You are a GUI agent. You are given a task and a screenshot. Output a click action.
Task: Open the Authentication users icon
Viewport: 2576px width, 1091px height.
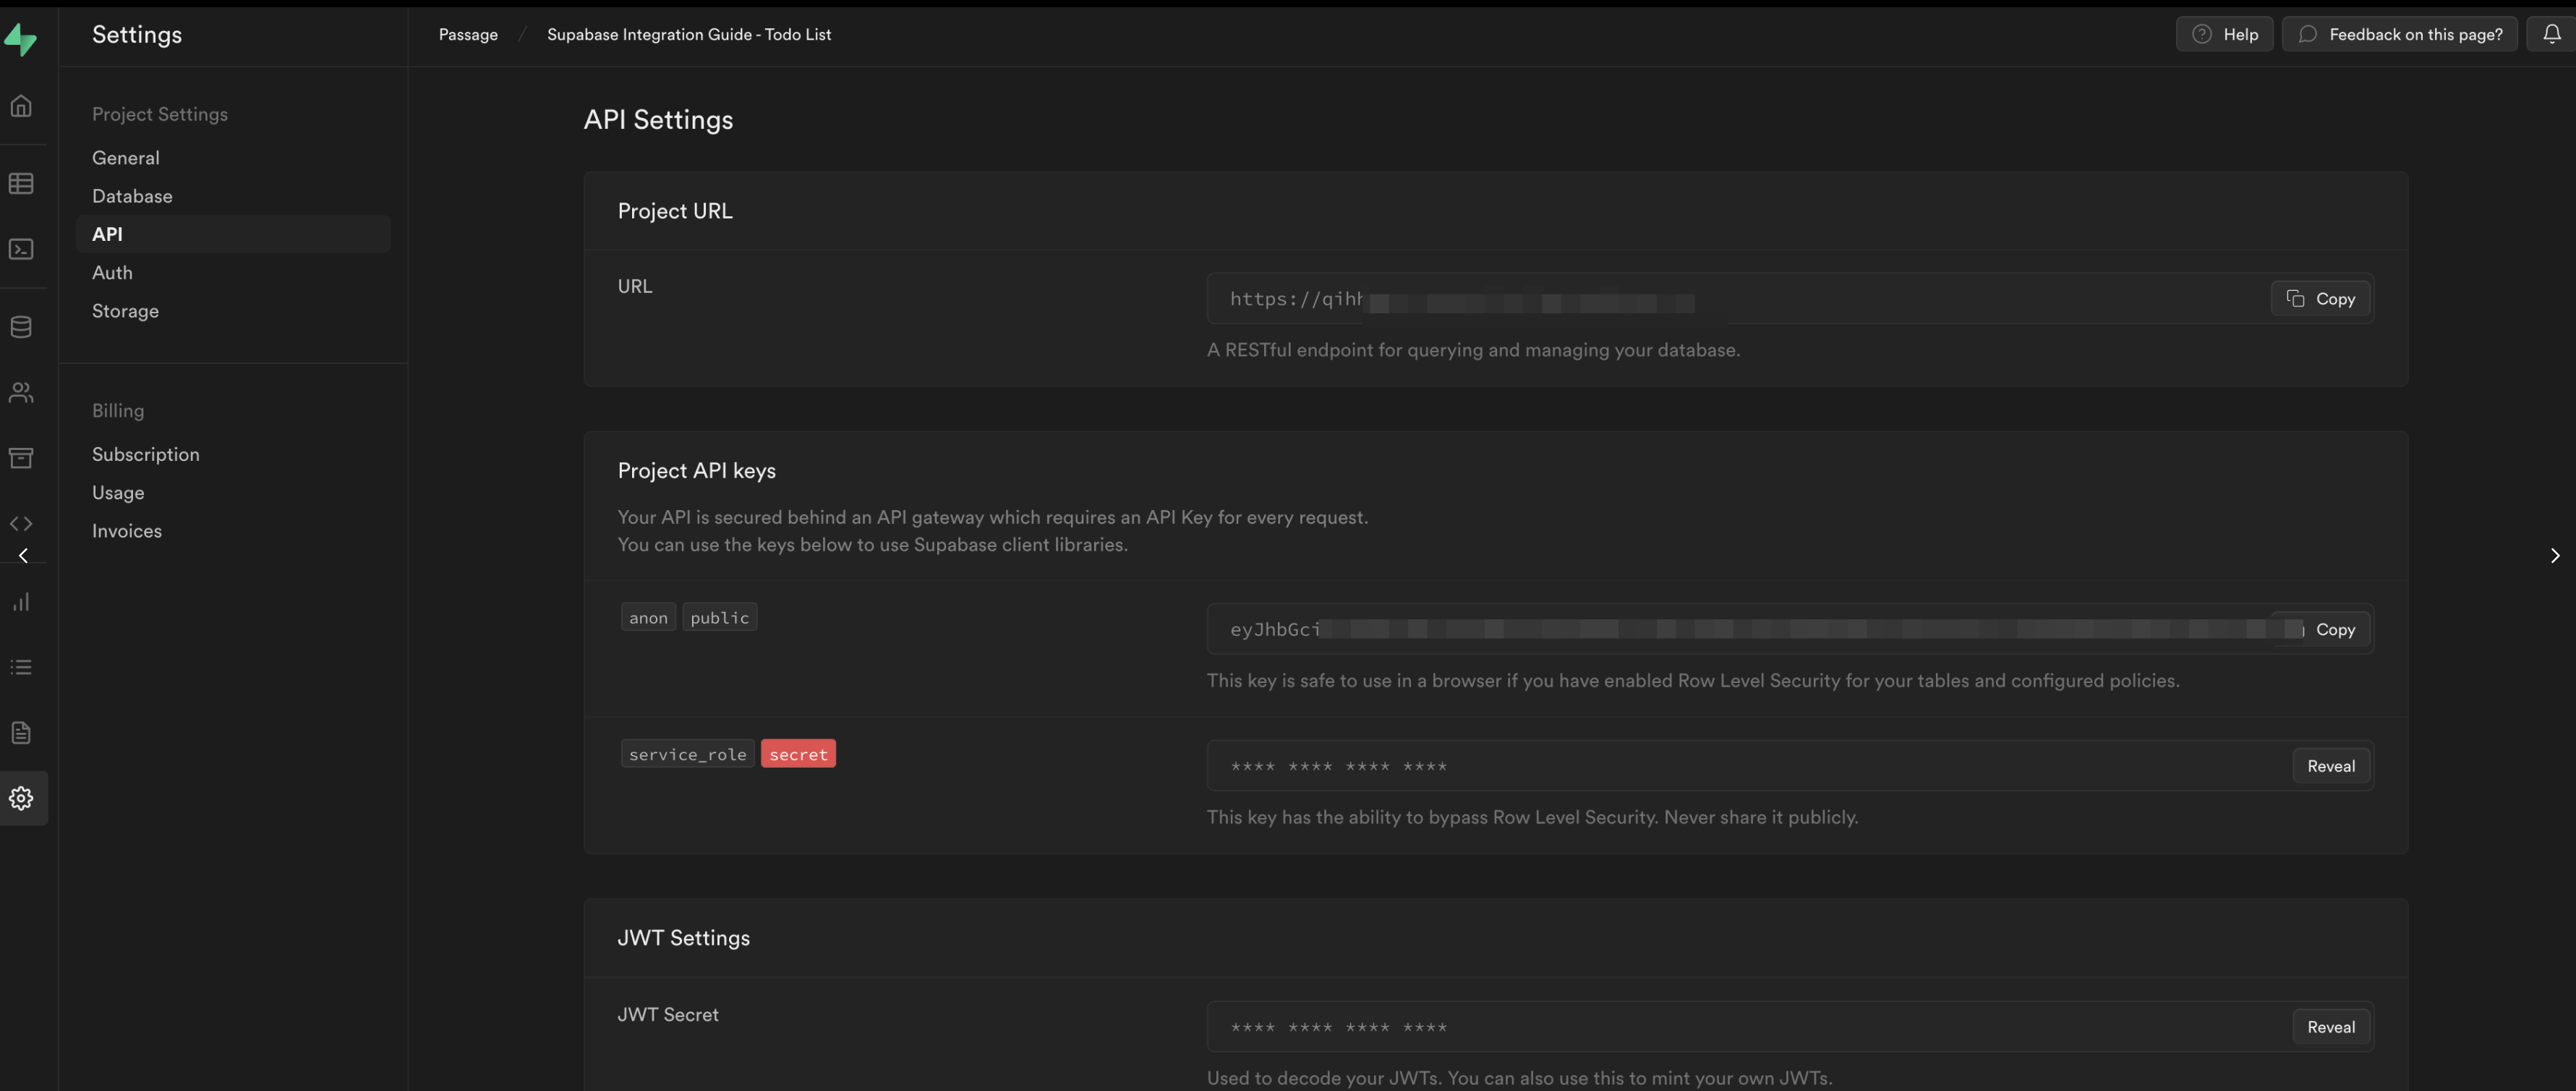pyautogui.click(x=21, y=393)
